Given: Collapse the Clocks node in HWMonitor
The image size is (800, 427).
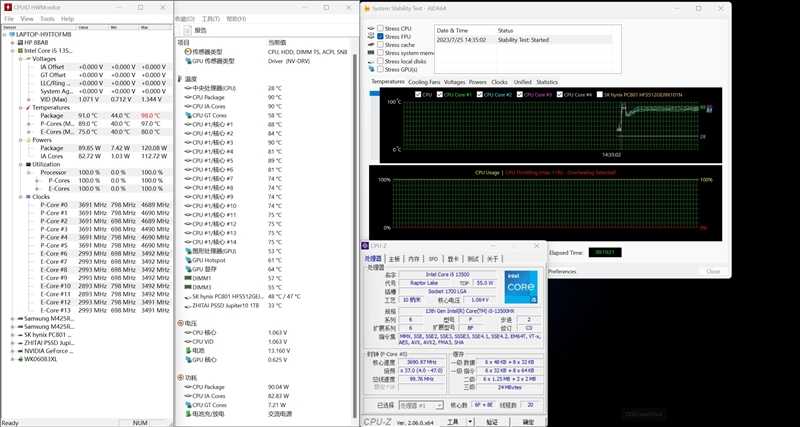Looking at the screenshot, I should [x=21, y=197].
